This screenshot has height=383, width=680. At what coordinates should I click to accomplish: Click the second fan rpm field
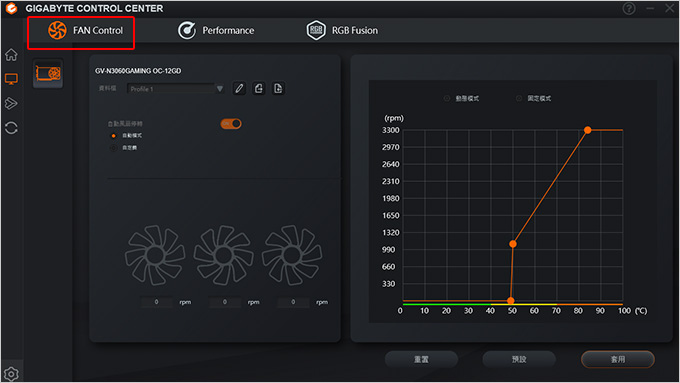click(225, 302)
